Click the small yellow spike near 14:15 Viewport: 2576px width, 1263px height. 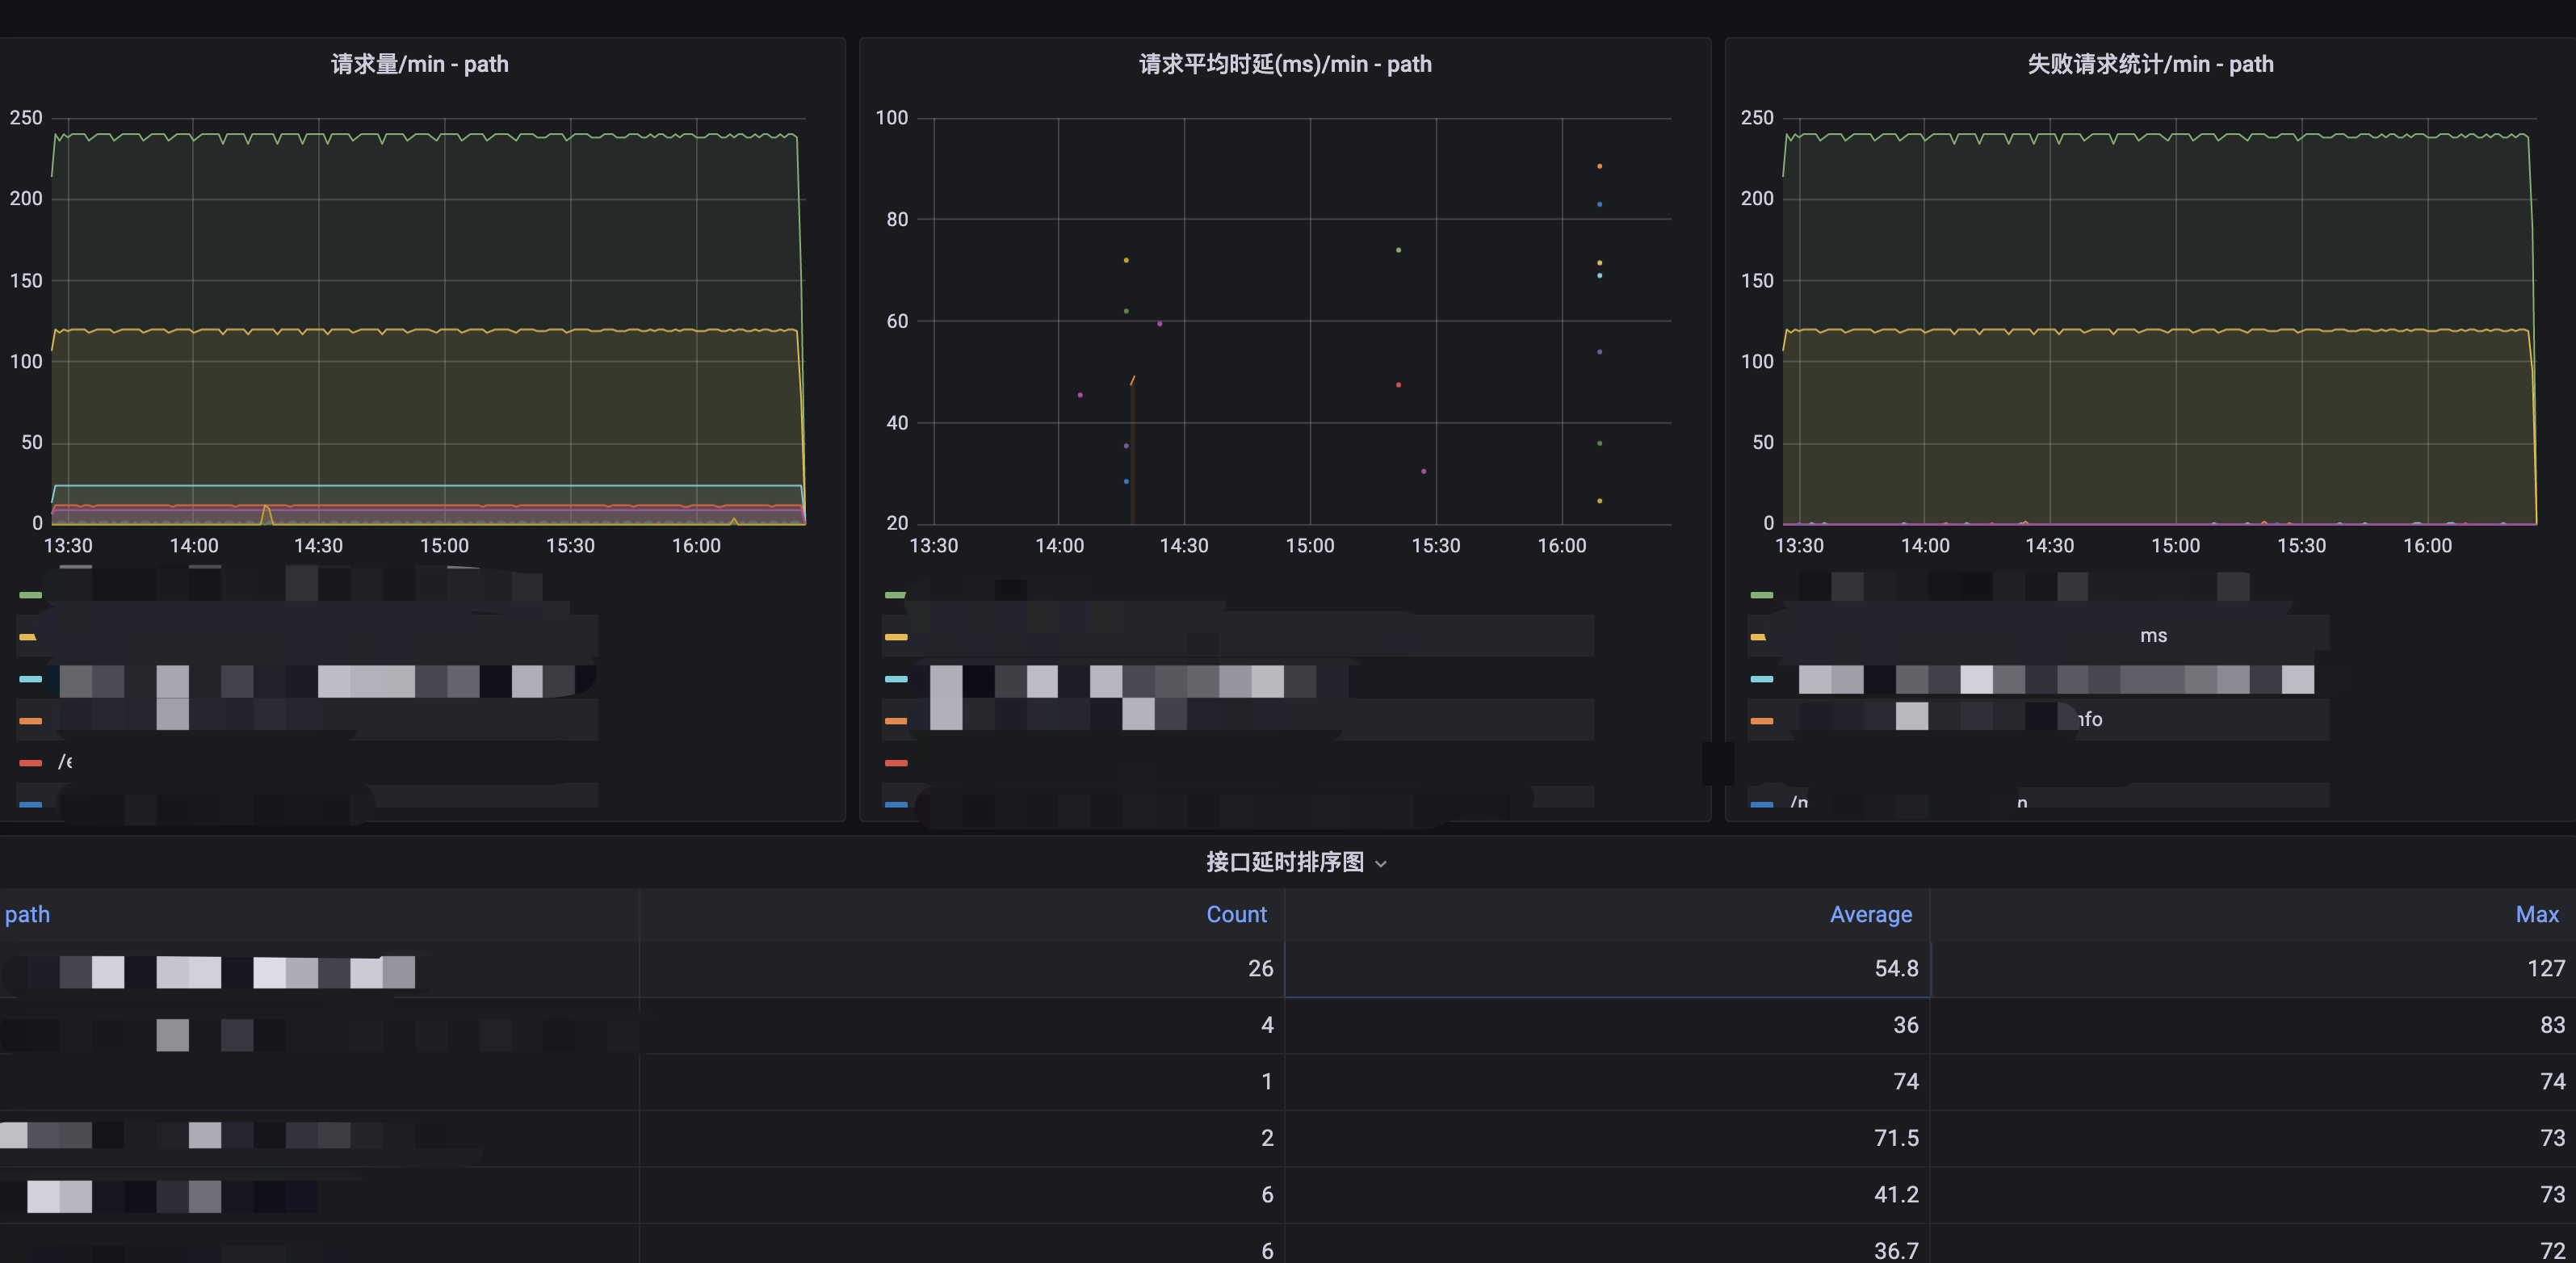coord(266,514)
